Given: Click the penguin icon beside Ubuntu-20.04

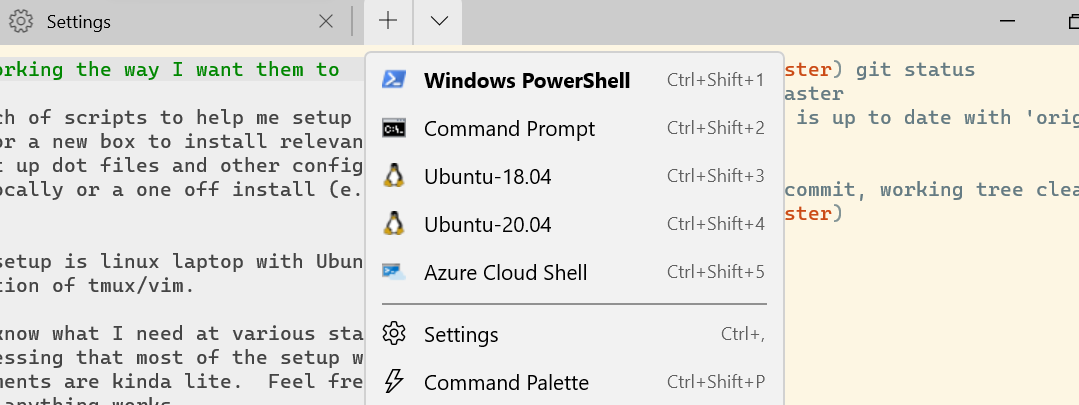Looking at the screenshot, I should tap(394, 224).
